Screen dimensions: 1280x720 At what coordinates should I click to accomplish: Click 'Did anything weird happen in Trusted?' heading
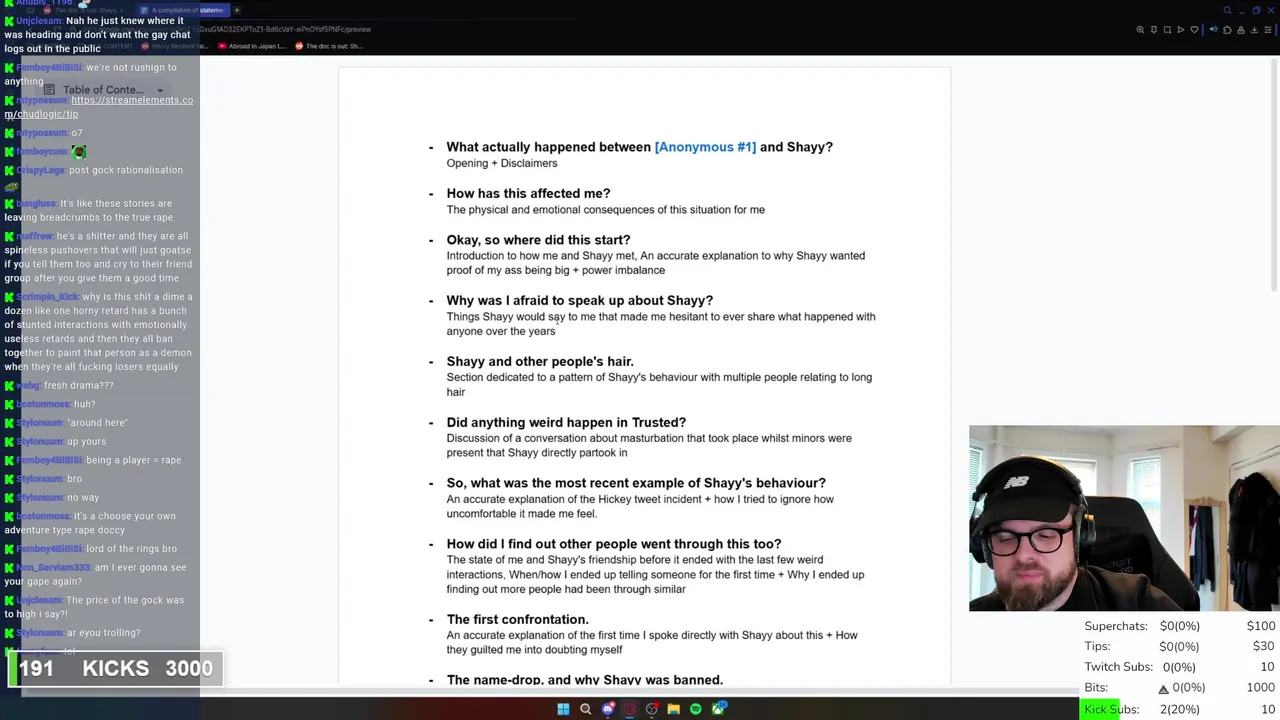pos(566,422)
